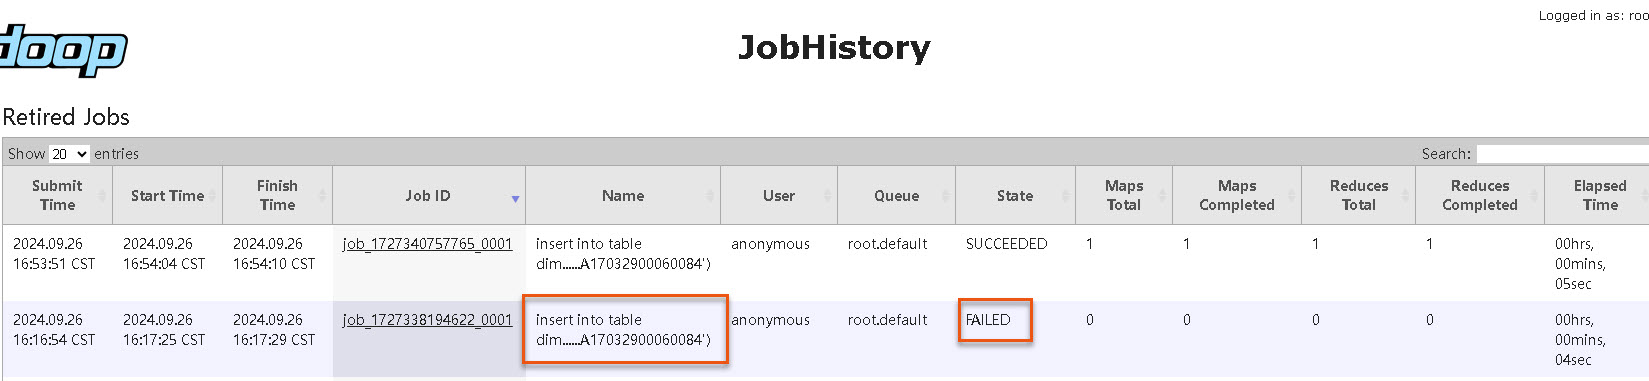
Task: Click sort icon in Name header
Action: (x=710, y=196)
